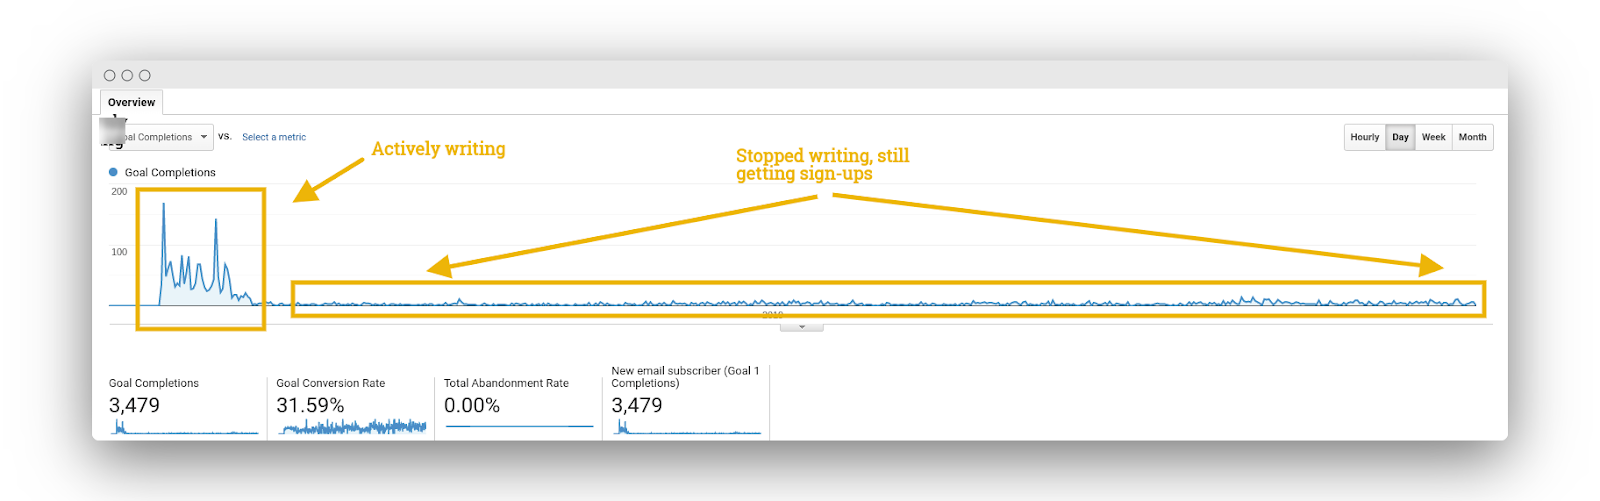
Task: Click the Goal Conversion Rate sparkline
Action: click(352, 428)
